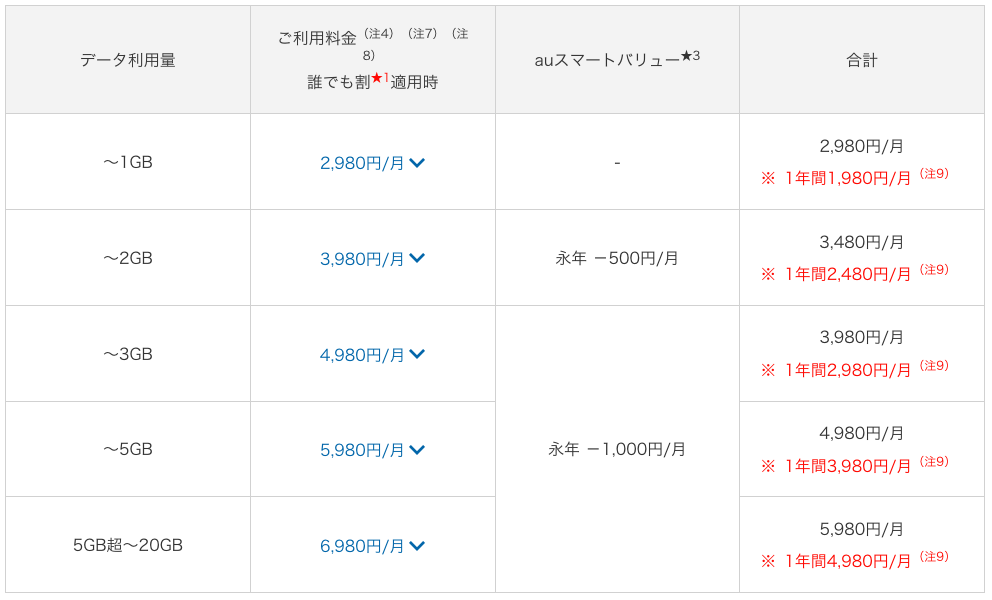Click the red star ★1 note marker
The height and width of the screenshot is (600, 992).
(x=380, y=78)
